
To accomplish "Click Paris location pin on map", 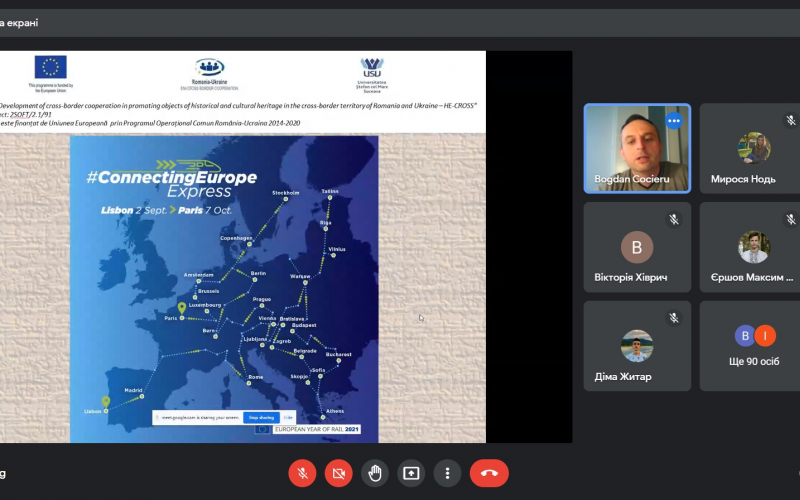I will [182, 308].
